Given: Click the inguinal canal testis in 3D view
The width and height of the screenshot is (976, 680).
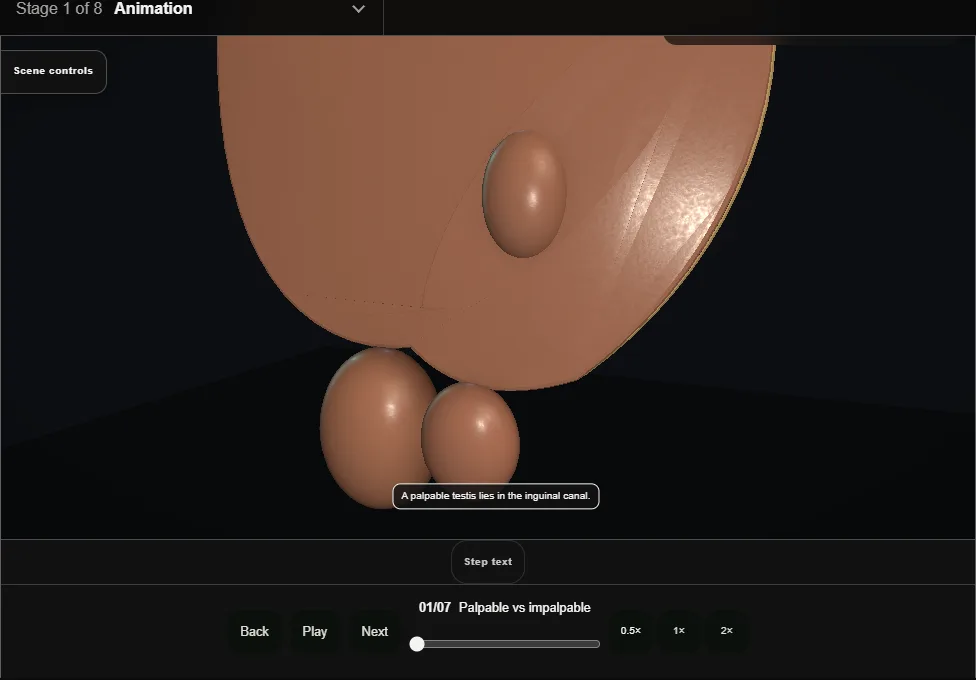Looking at the screenshot, I should pyautogui.click(x=524, y=194).
